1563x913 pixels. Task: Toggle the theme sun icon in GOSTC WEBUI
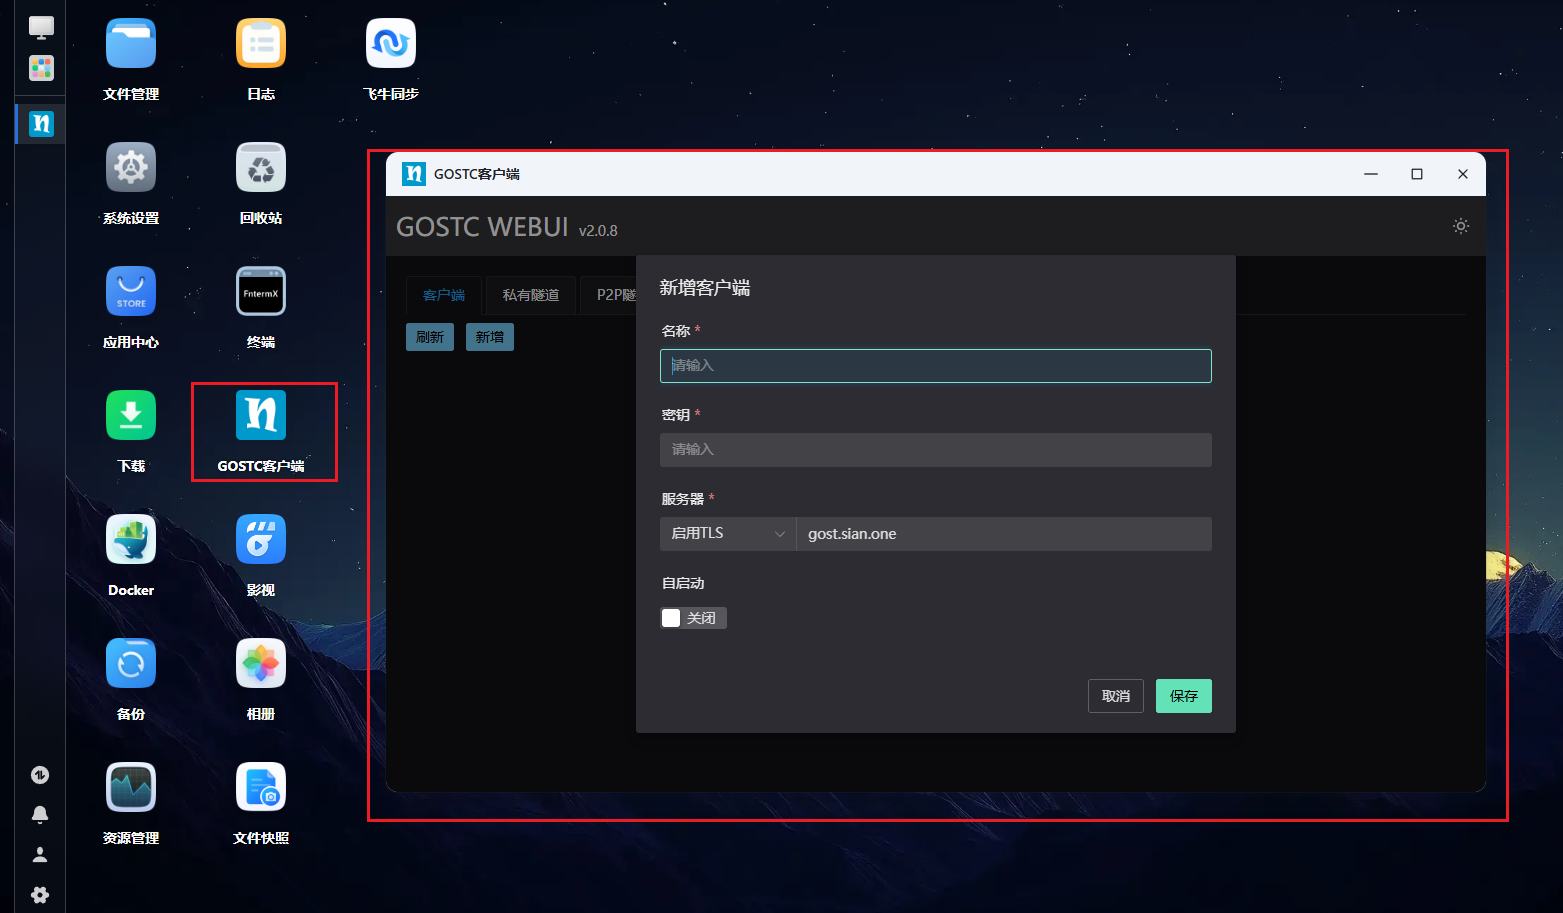1460,226
